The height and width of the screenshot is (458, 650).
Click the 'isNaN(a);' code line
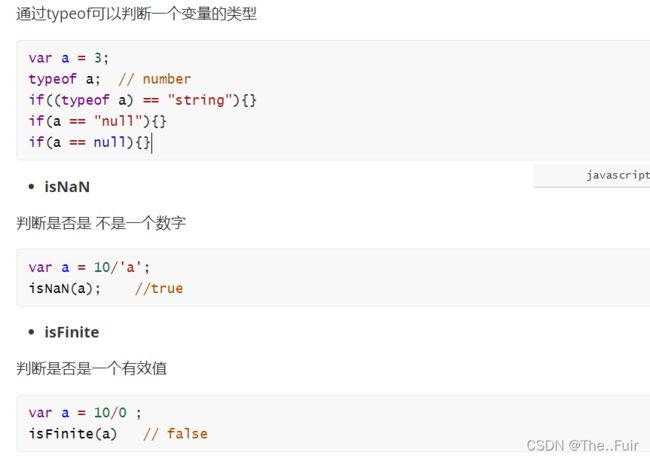65,288
